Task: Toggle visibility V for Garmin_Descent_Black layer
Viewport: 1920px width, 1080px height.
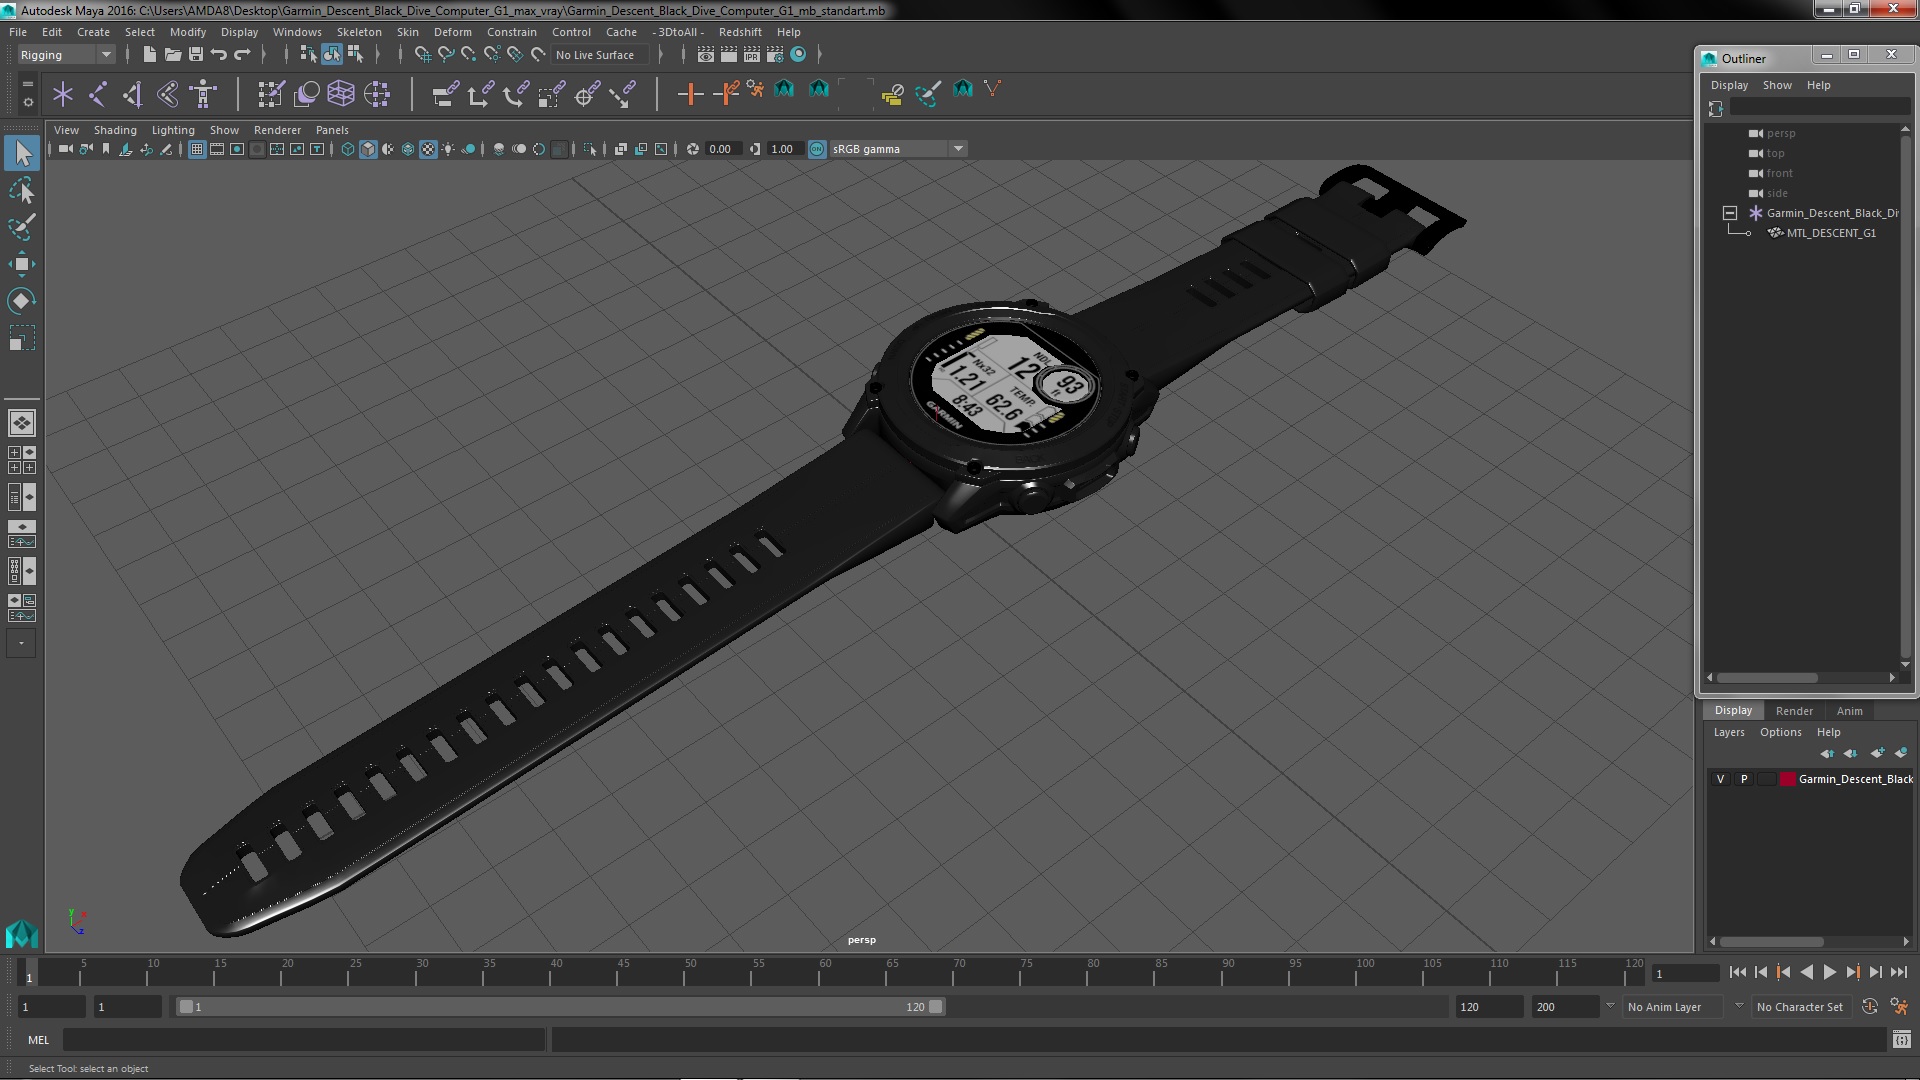Action: 1718,778
